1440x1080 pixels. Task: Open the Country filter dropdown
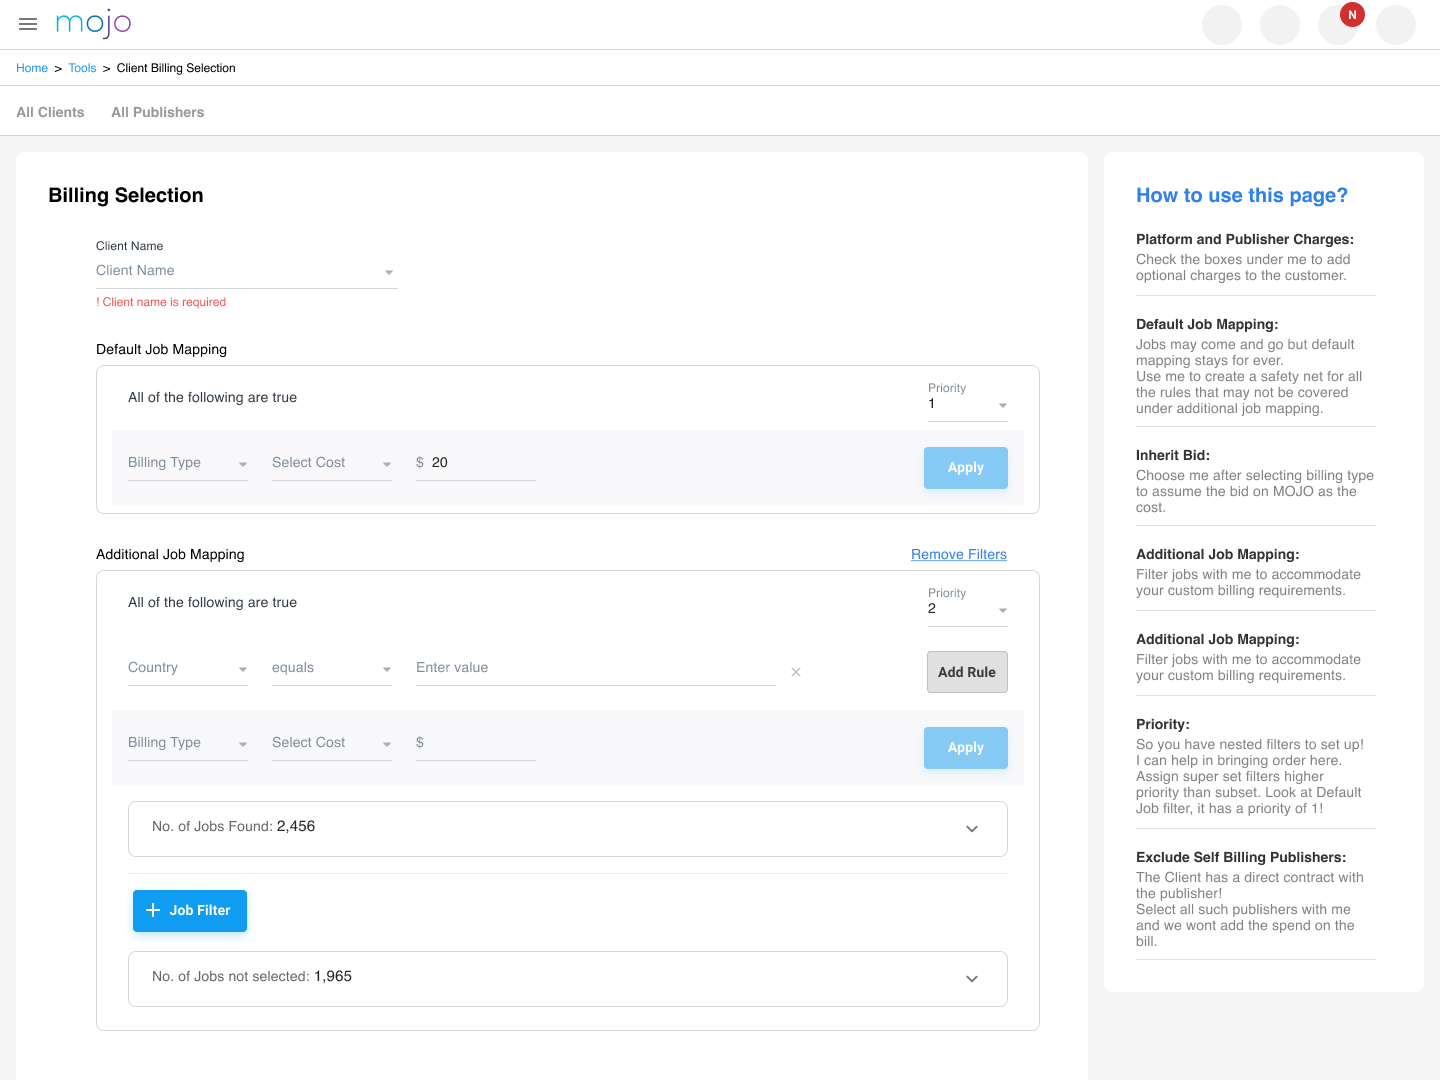(187, 668)
